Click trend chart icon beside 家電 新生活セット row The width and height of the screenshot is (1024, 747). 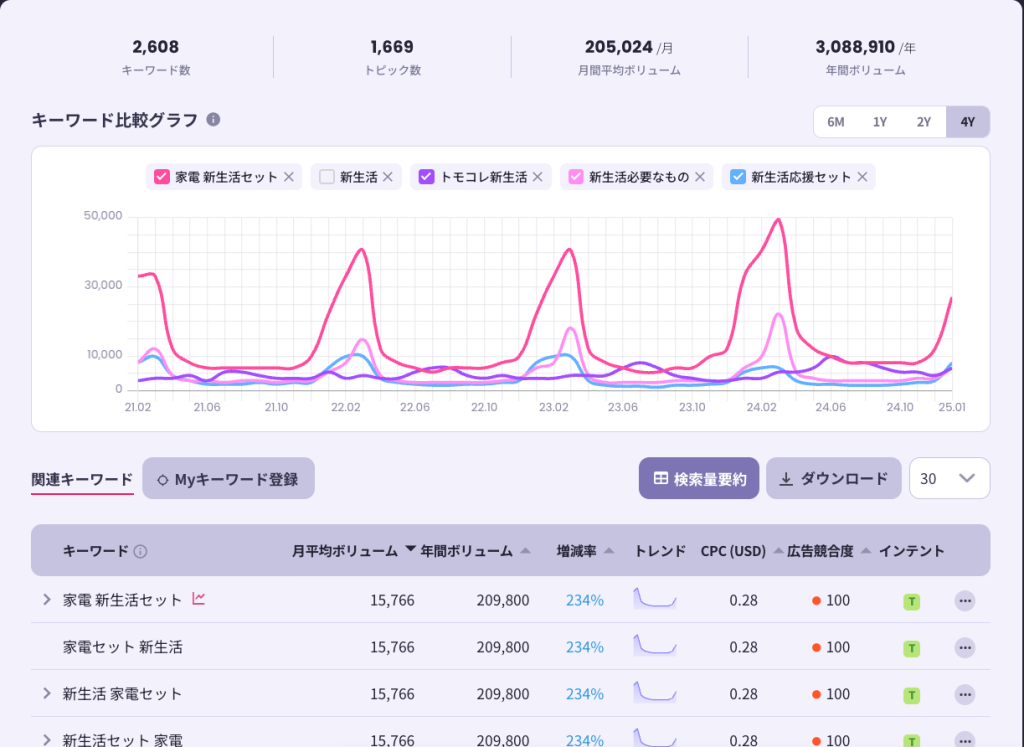click(x=199, y=599)
